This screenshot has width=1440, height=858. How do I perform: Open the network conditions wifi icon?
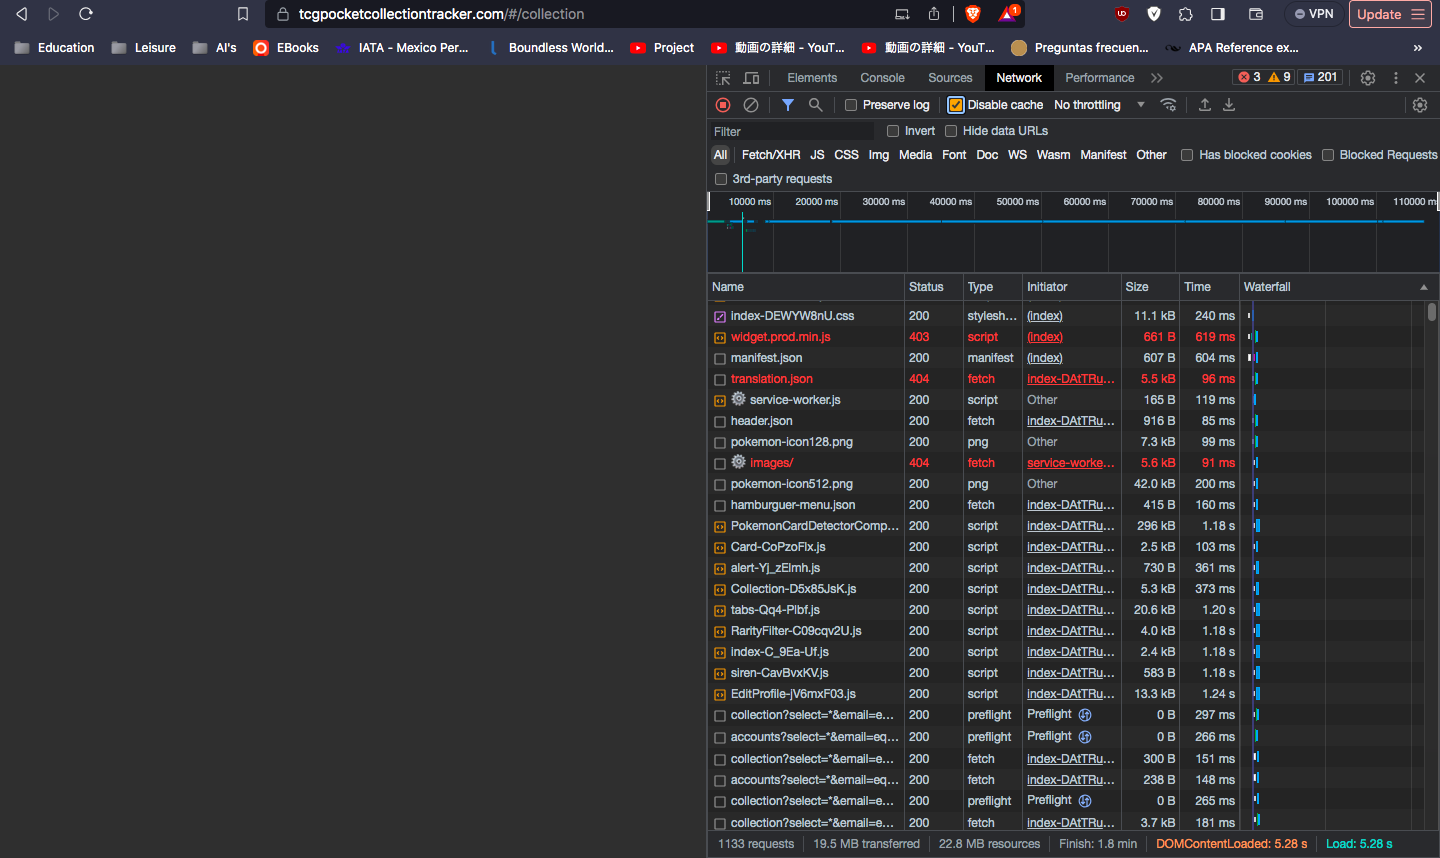point(1168,105)
